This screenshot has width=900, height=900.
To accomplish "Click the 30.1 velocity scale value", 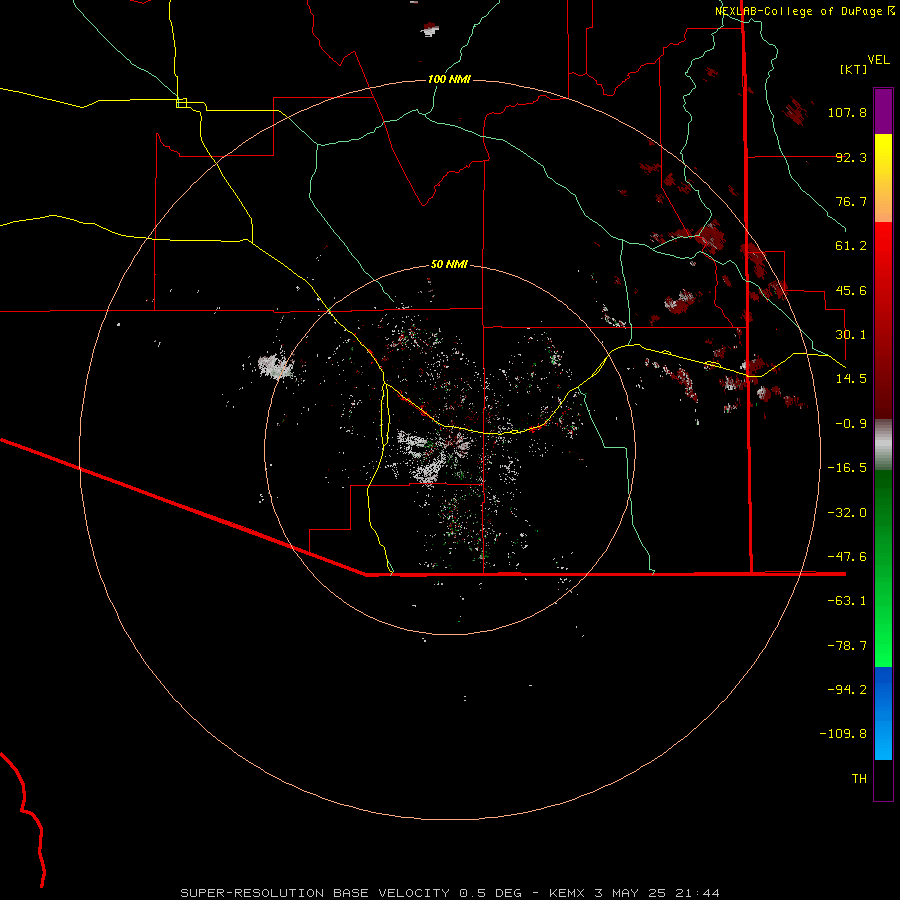I will click(851, 335).
